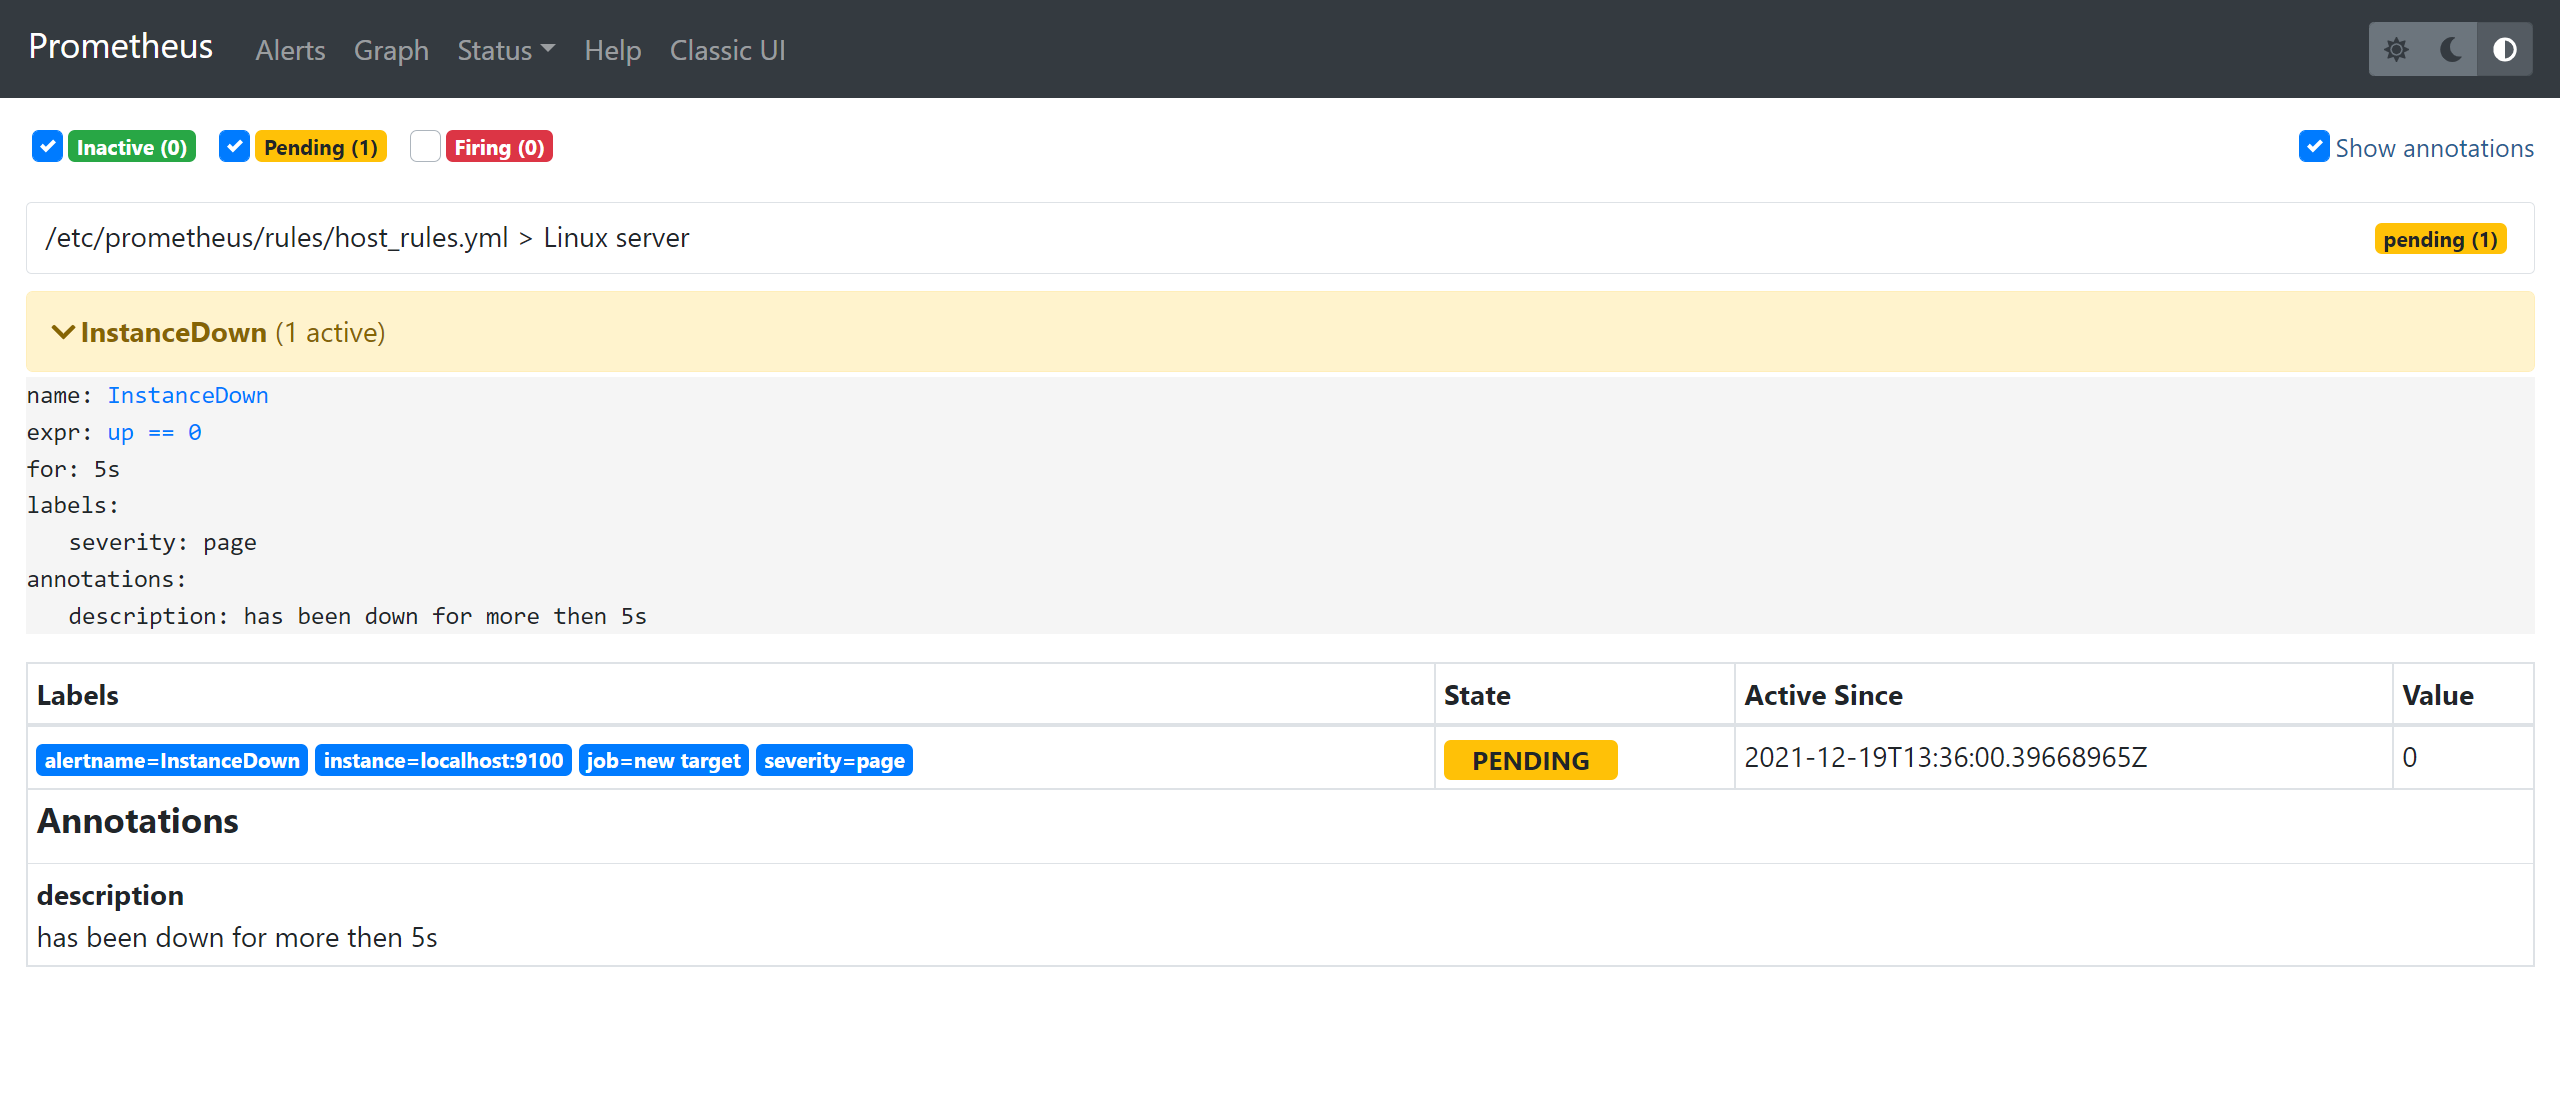This screenshot has width=2560, height=1095.
Task: Click the Pending (1) yellow badge
Action: 321,147
